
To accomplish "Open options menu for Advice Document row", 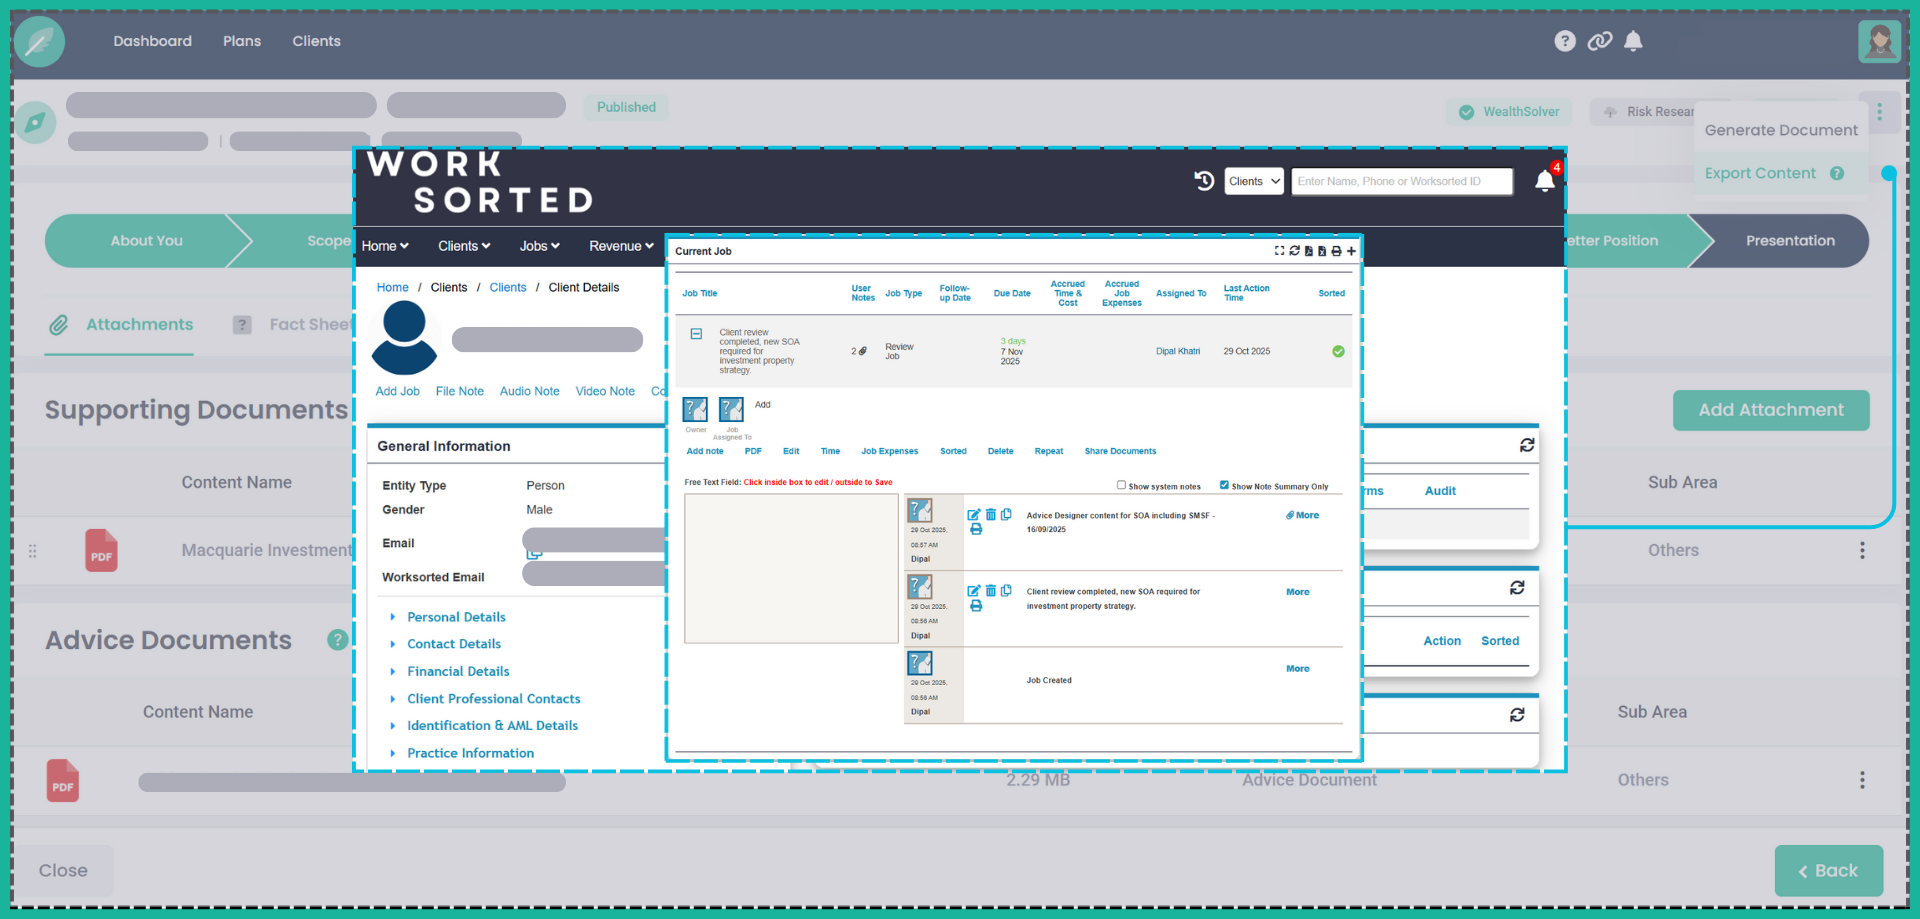I will (x=1862, y=780).
